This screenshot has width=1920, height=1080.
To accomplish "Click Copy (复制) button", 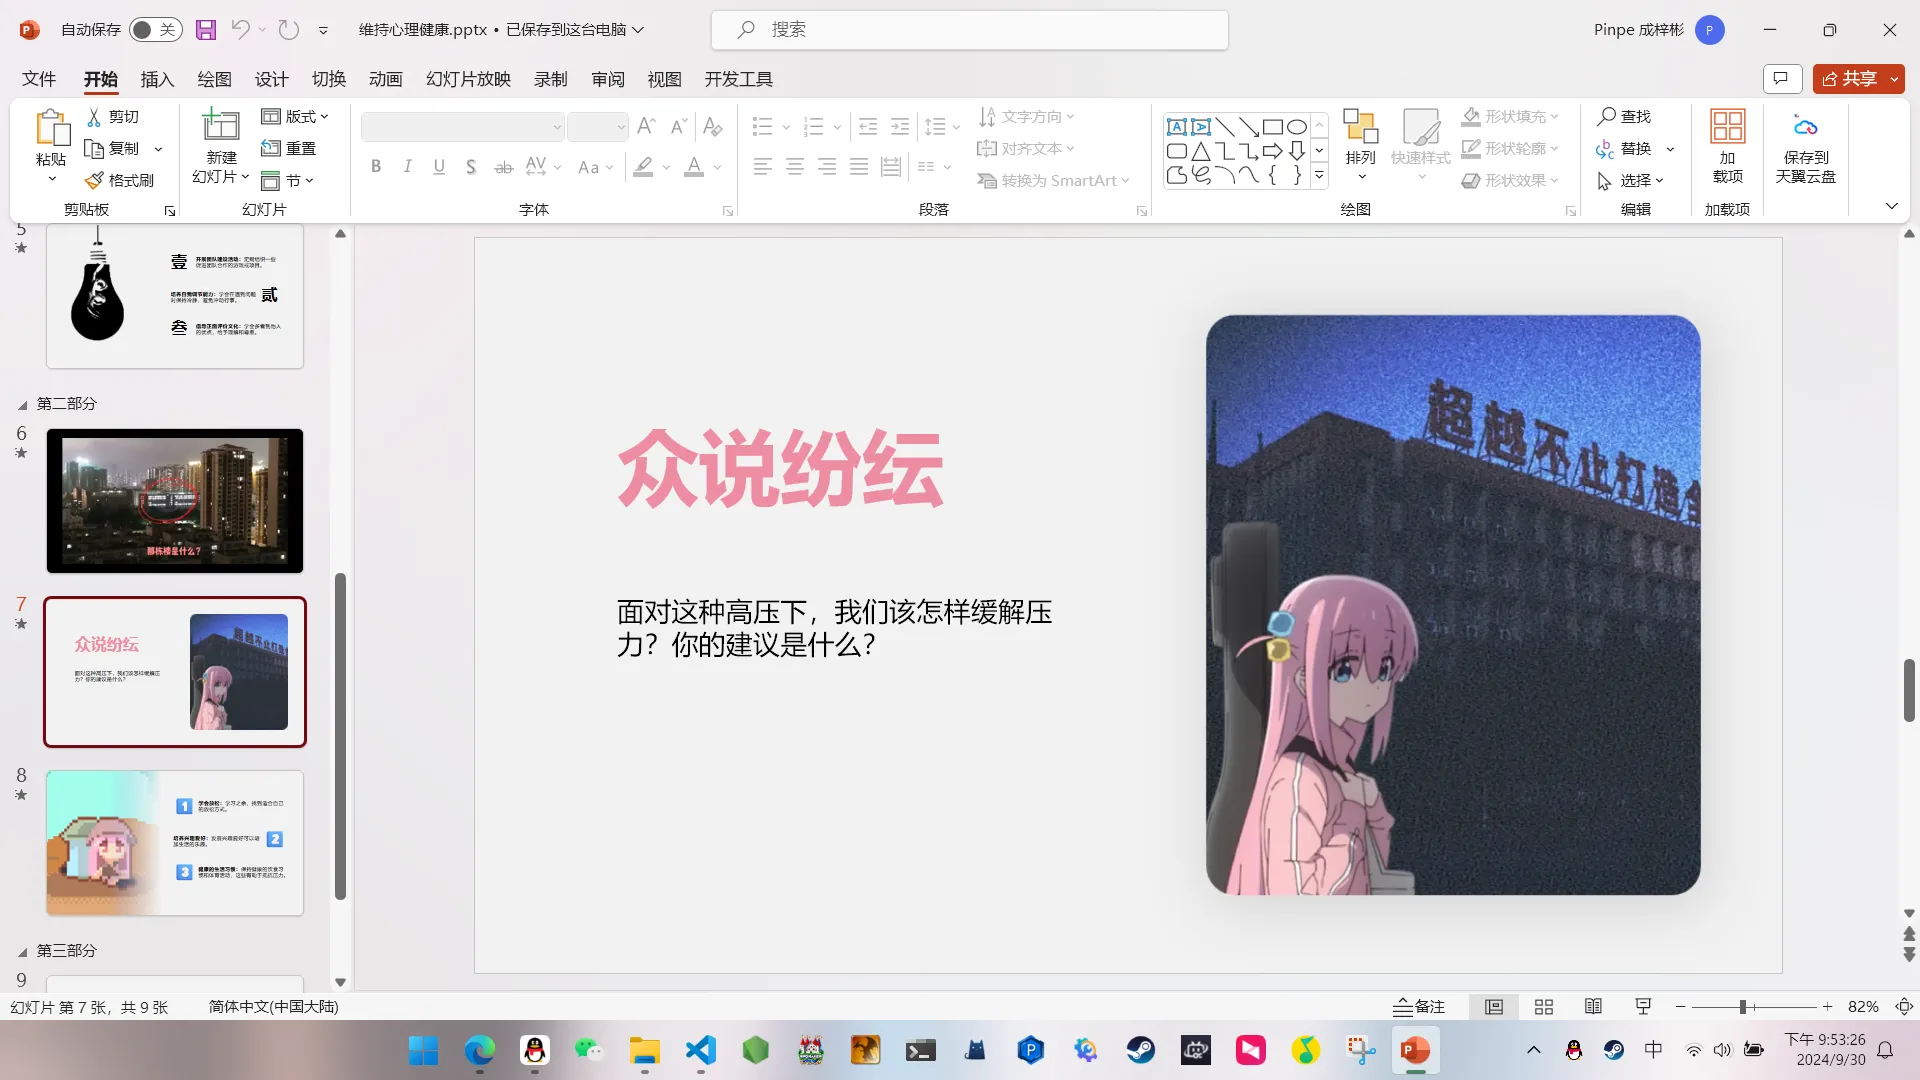I will coord(113,148).
